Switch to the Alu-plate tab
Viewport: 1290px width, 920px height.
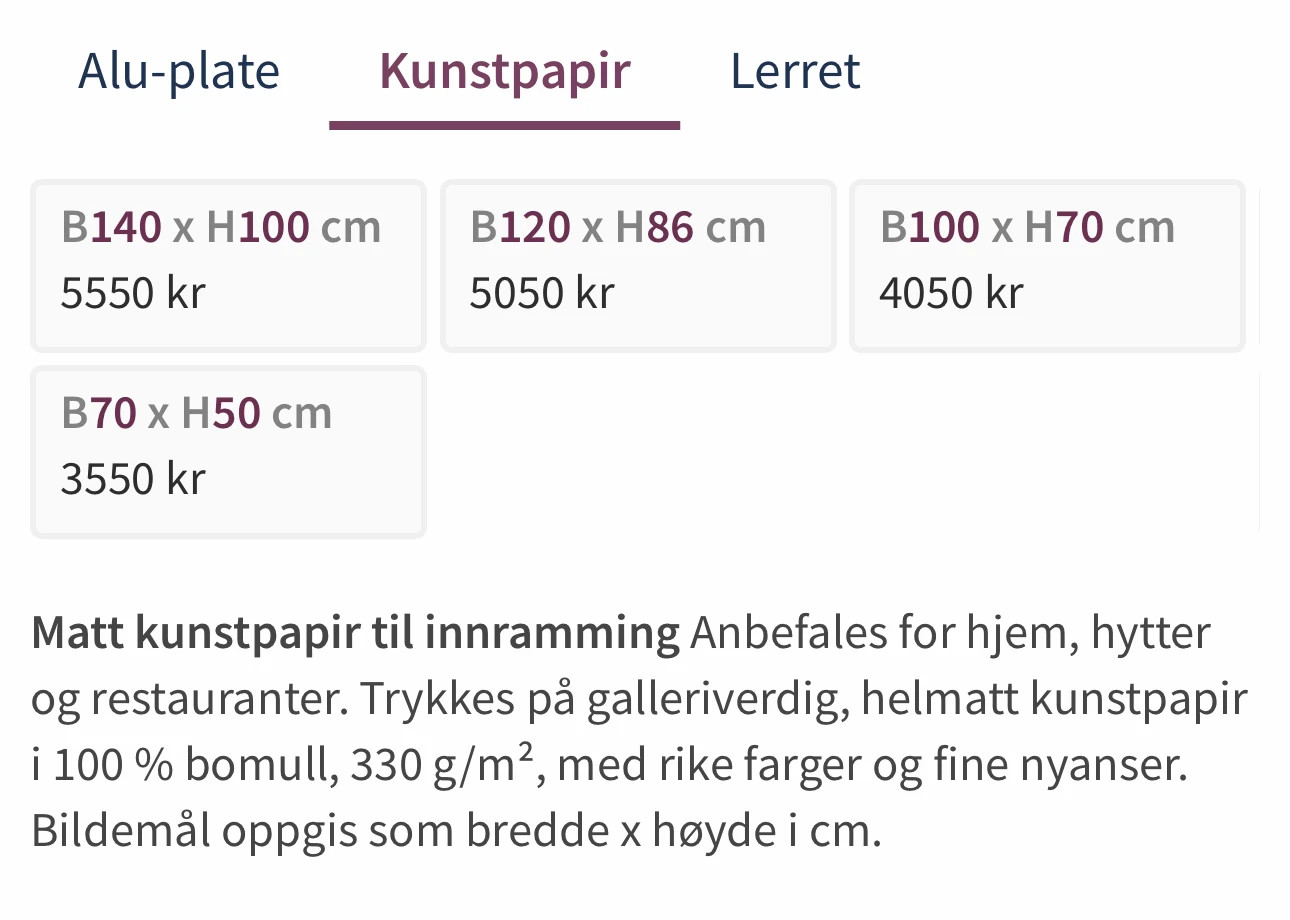(179, 71)
